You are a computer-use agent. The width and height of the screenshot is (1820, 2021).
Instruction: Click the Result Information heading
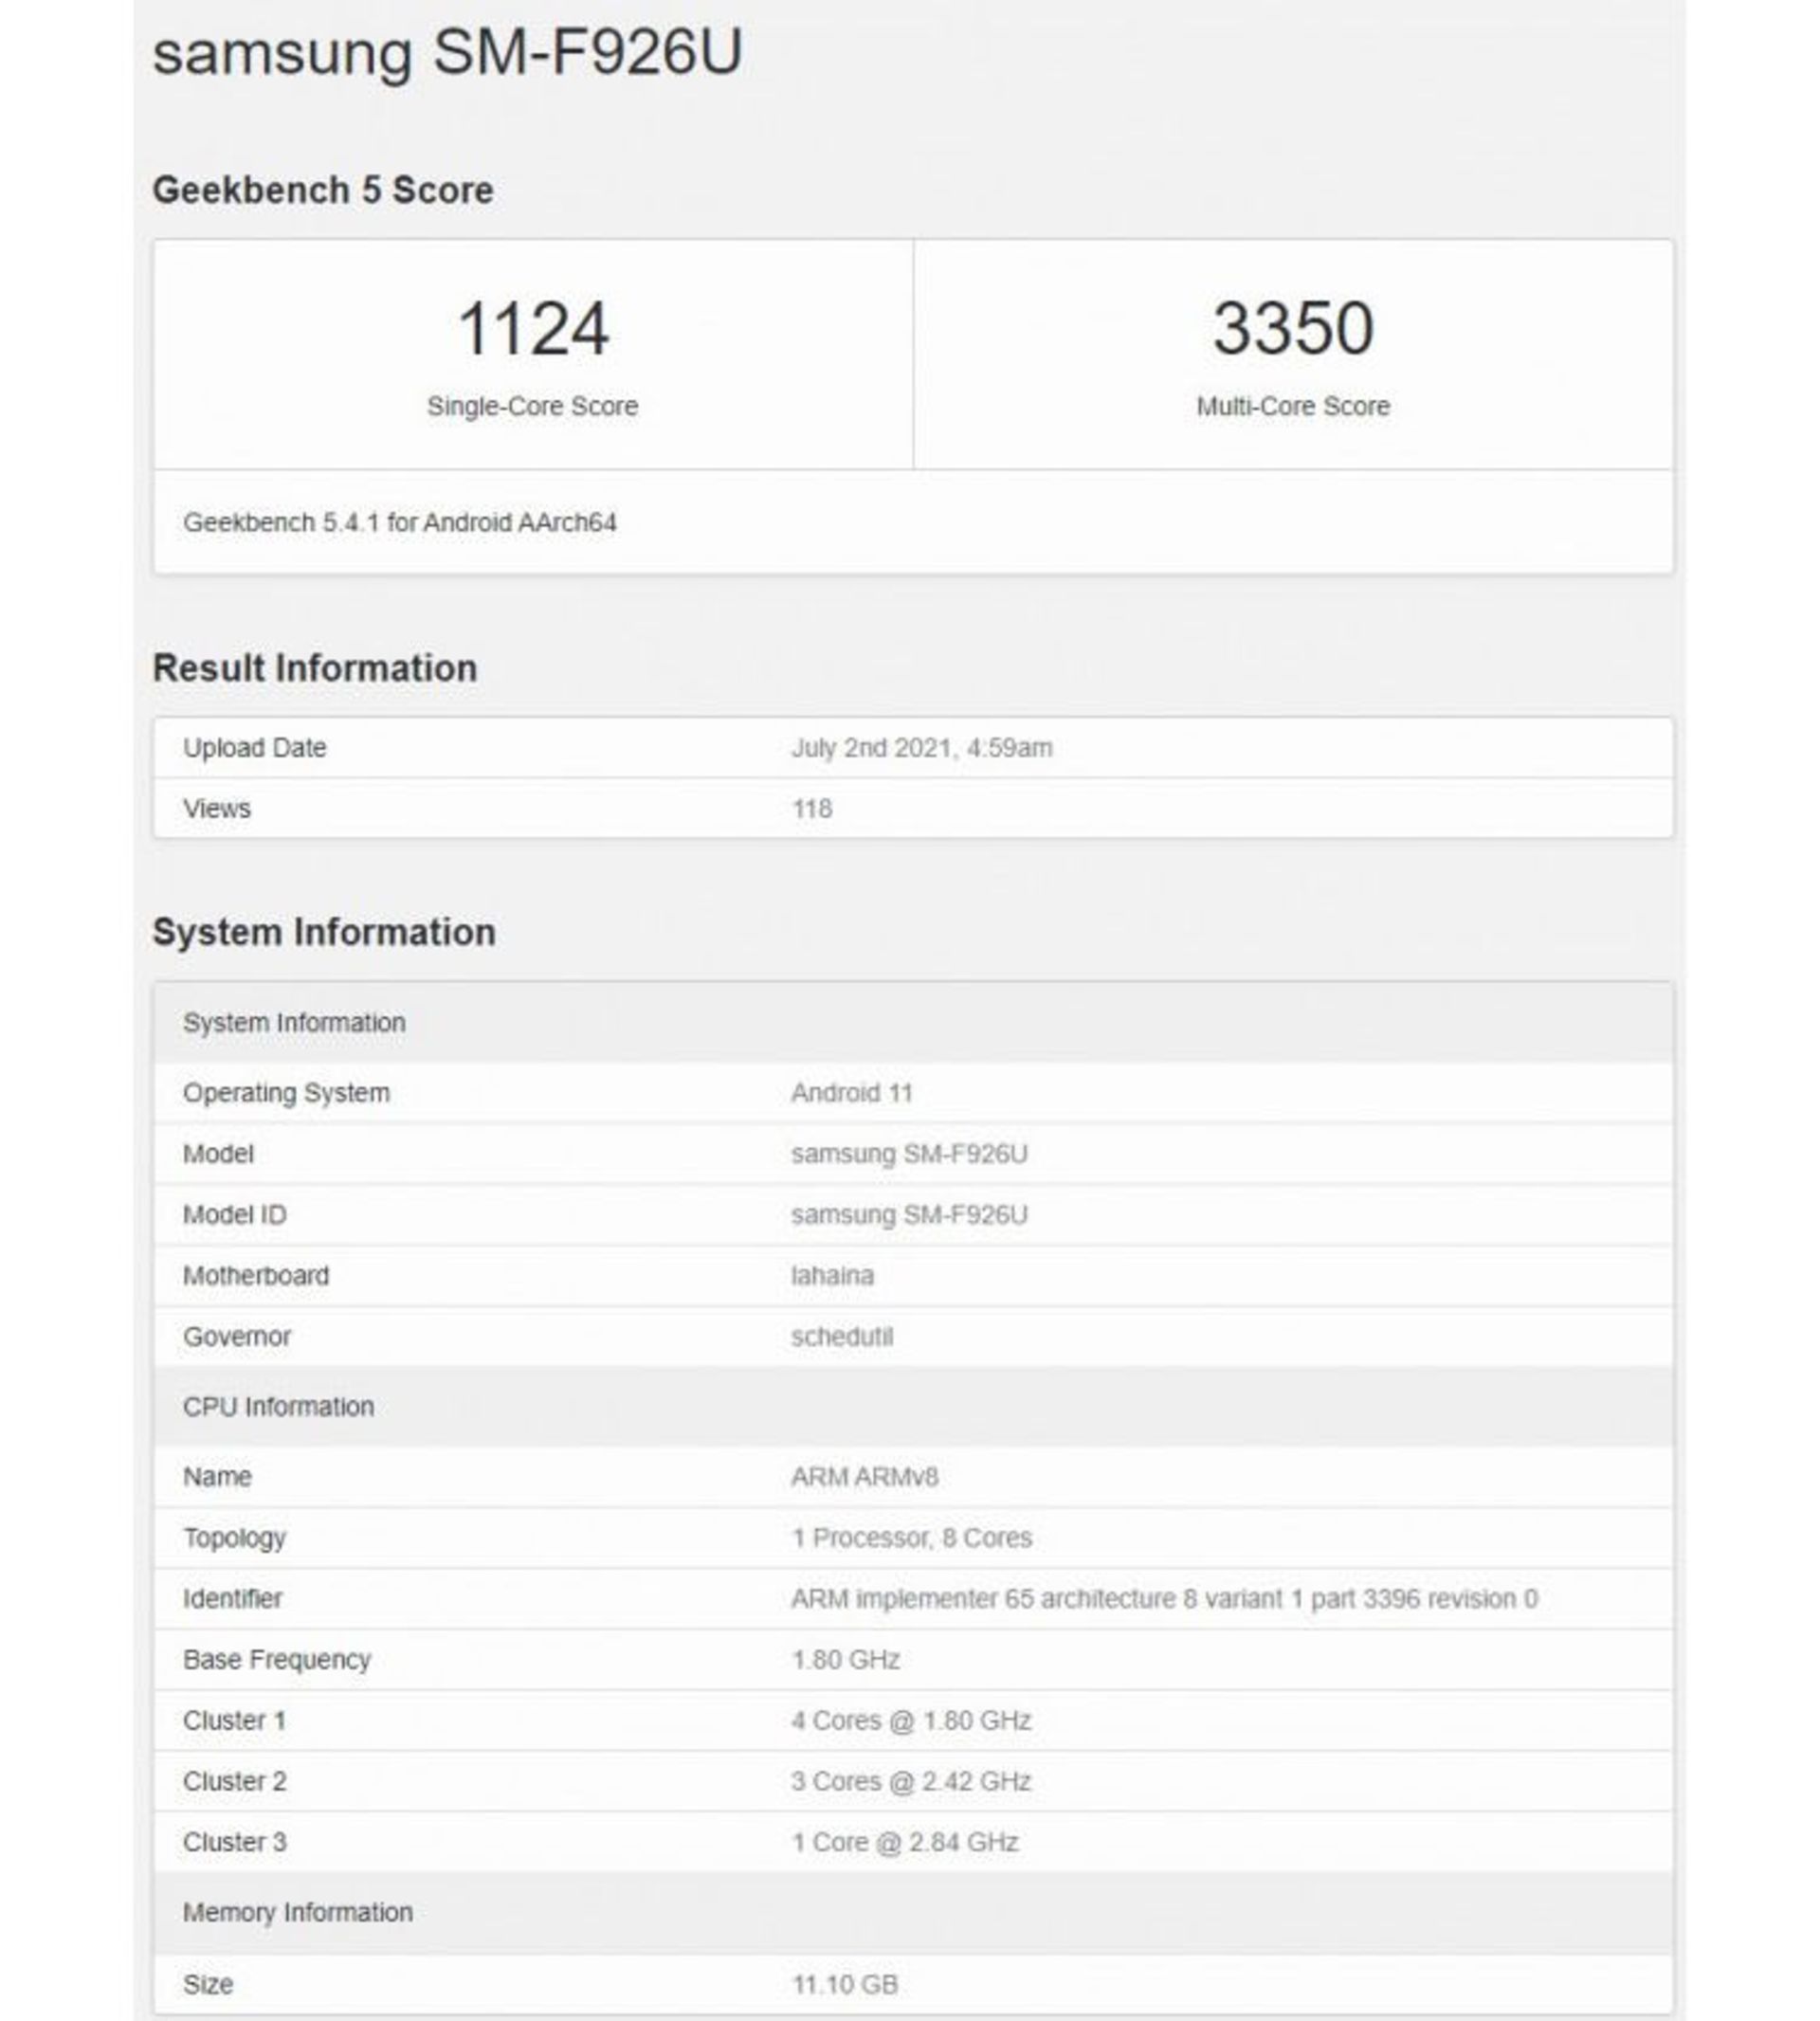(x=314, y=668)
